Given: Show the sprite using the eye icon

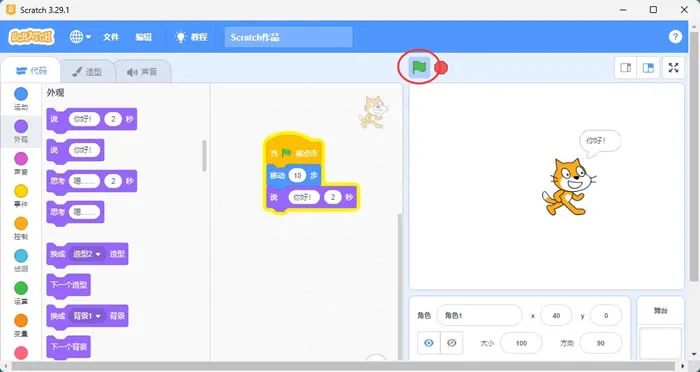Looking at the screenshot, I should click(429, 343).
